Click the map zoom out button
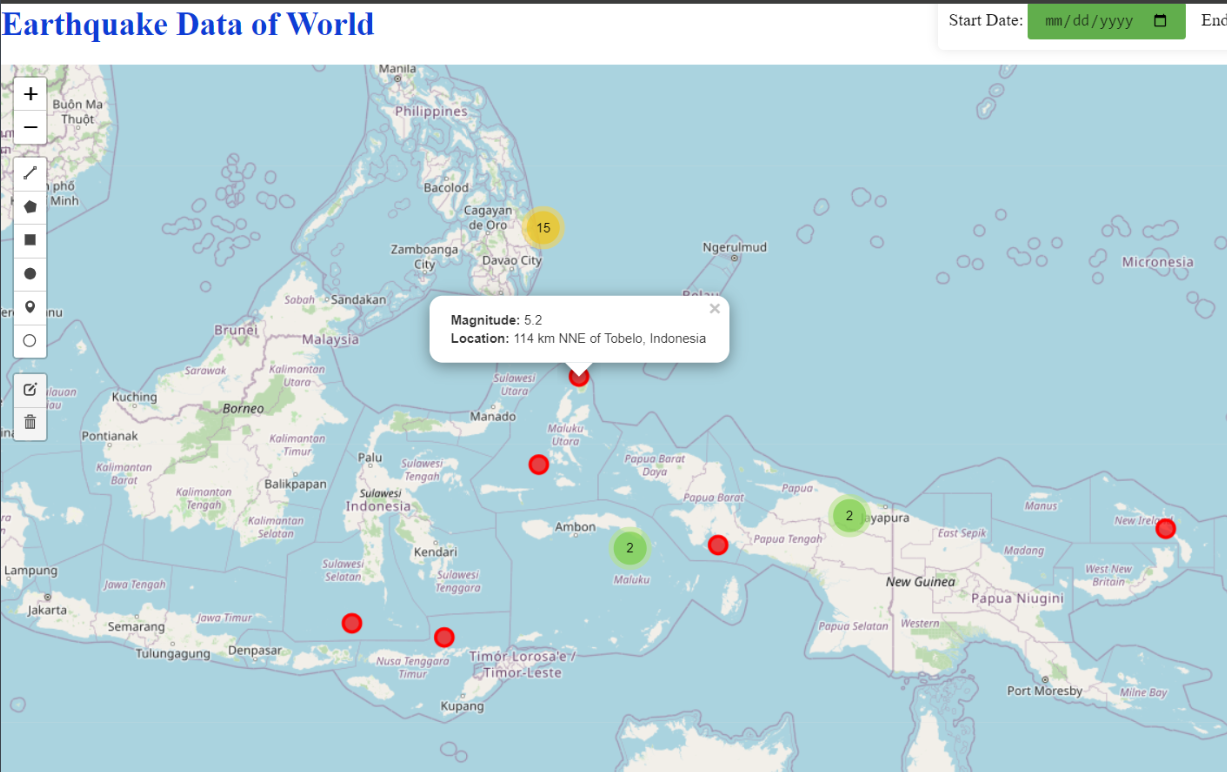 pyautogui.click(x=30, y=128)
